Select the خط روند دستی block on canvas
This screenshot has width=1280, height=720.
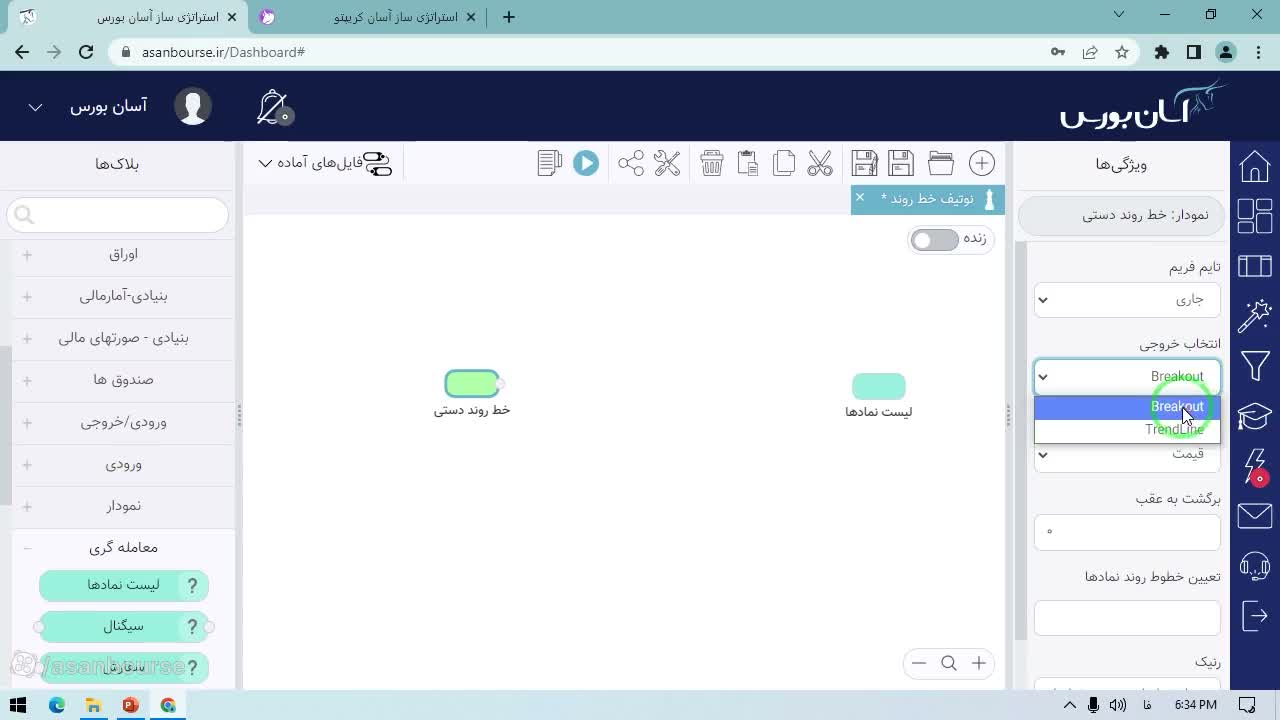click(x=472, y=383)
